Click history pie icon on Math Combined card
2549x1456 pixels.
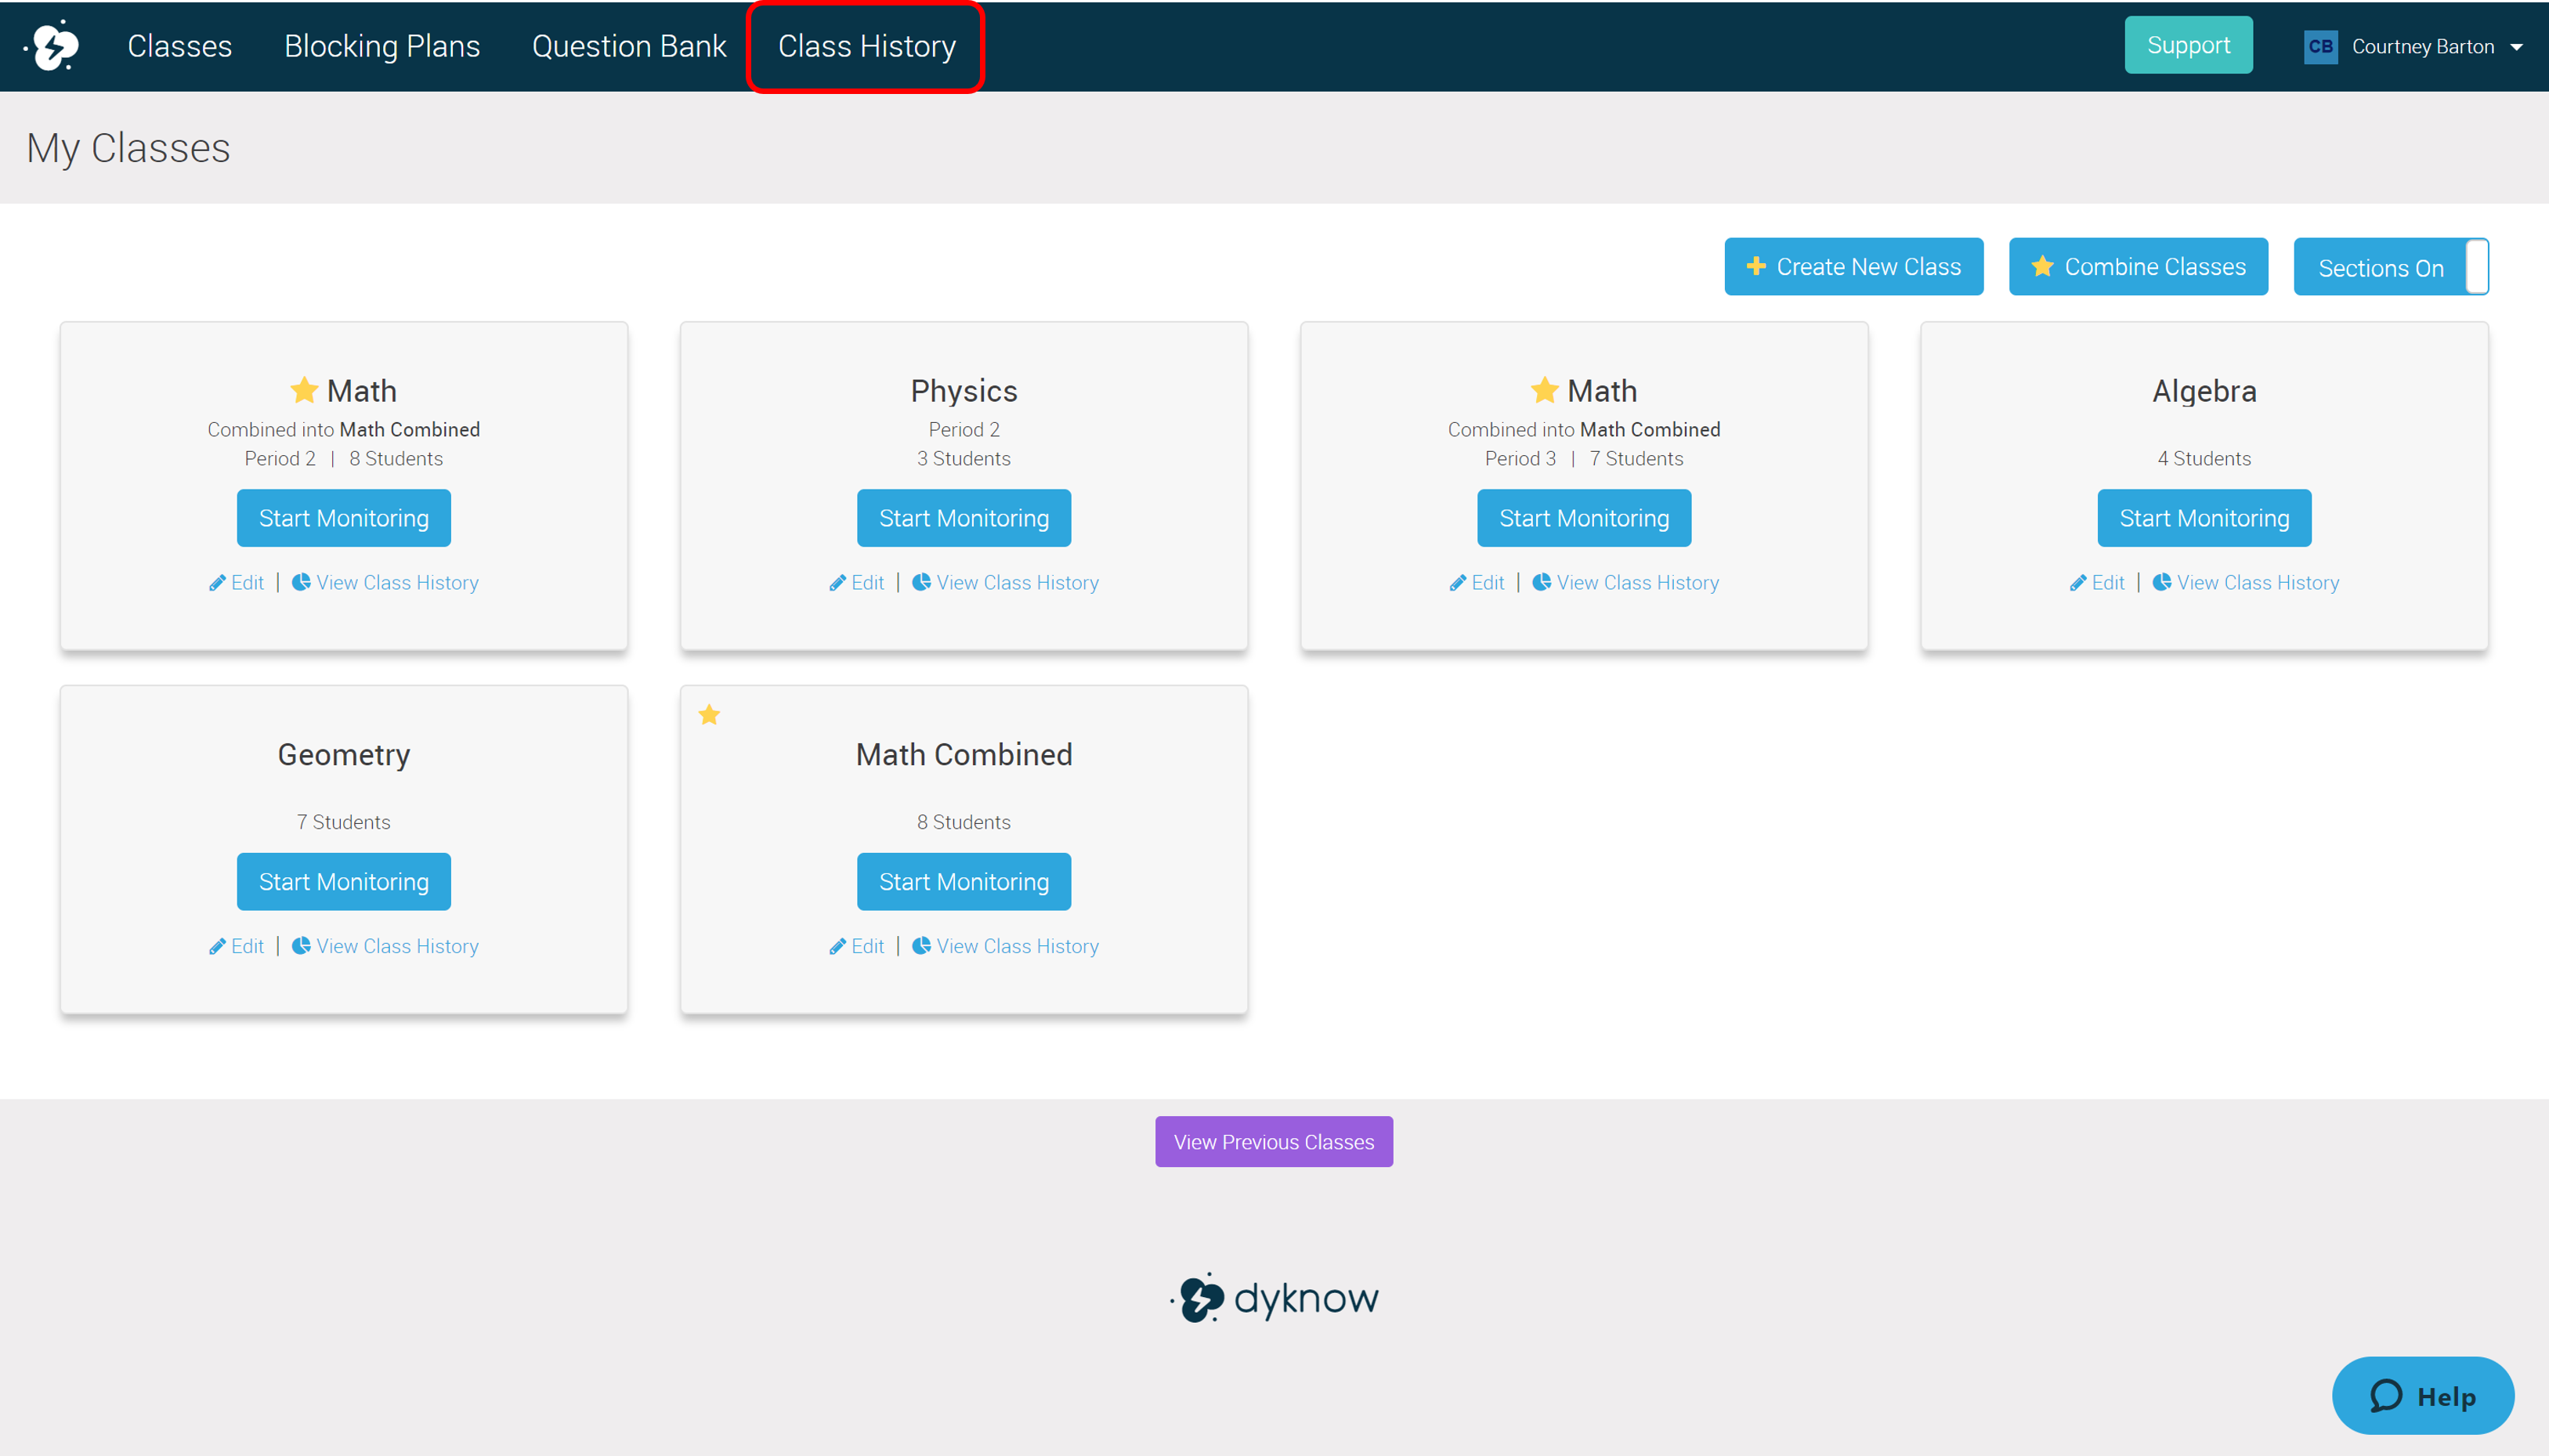(x=921, y=946)
